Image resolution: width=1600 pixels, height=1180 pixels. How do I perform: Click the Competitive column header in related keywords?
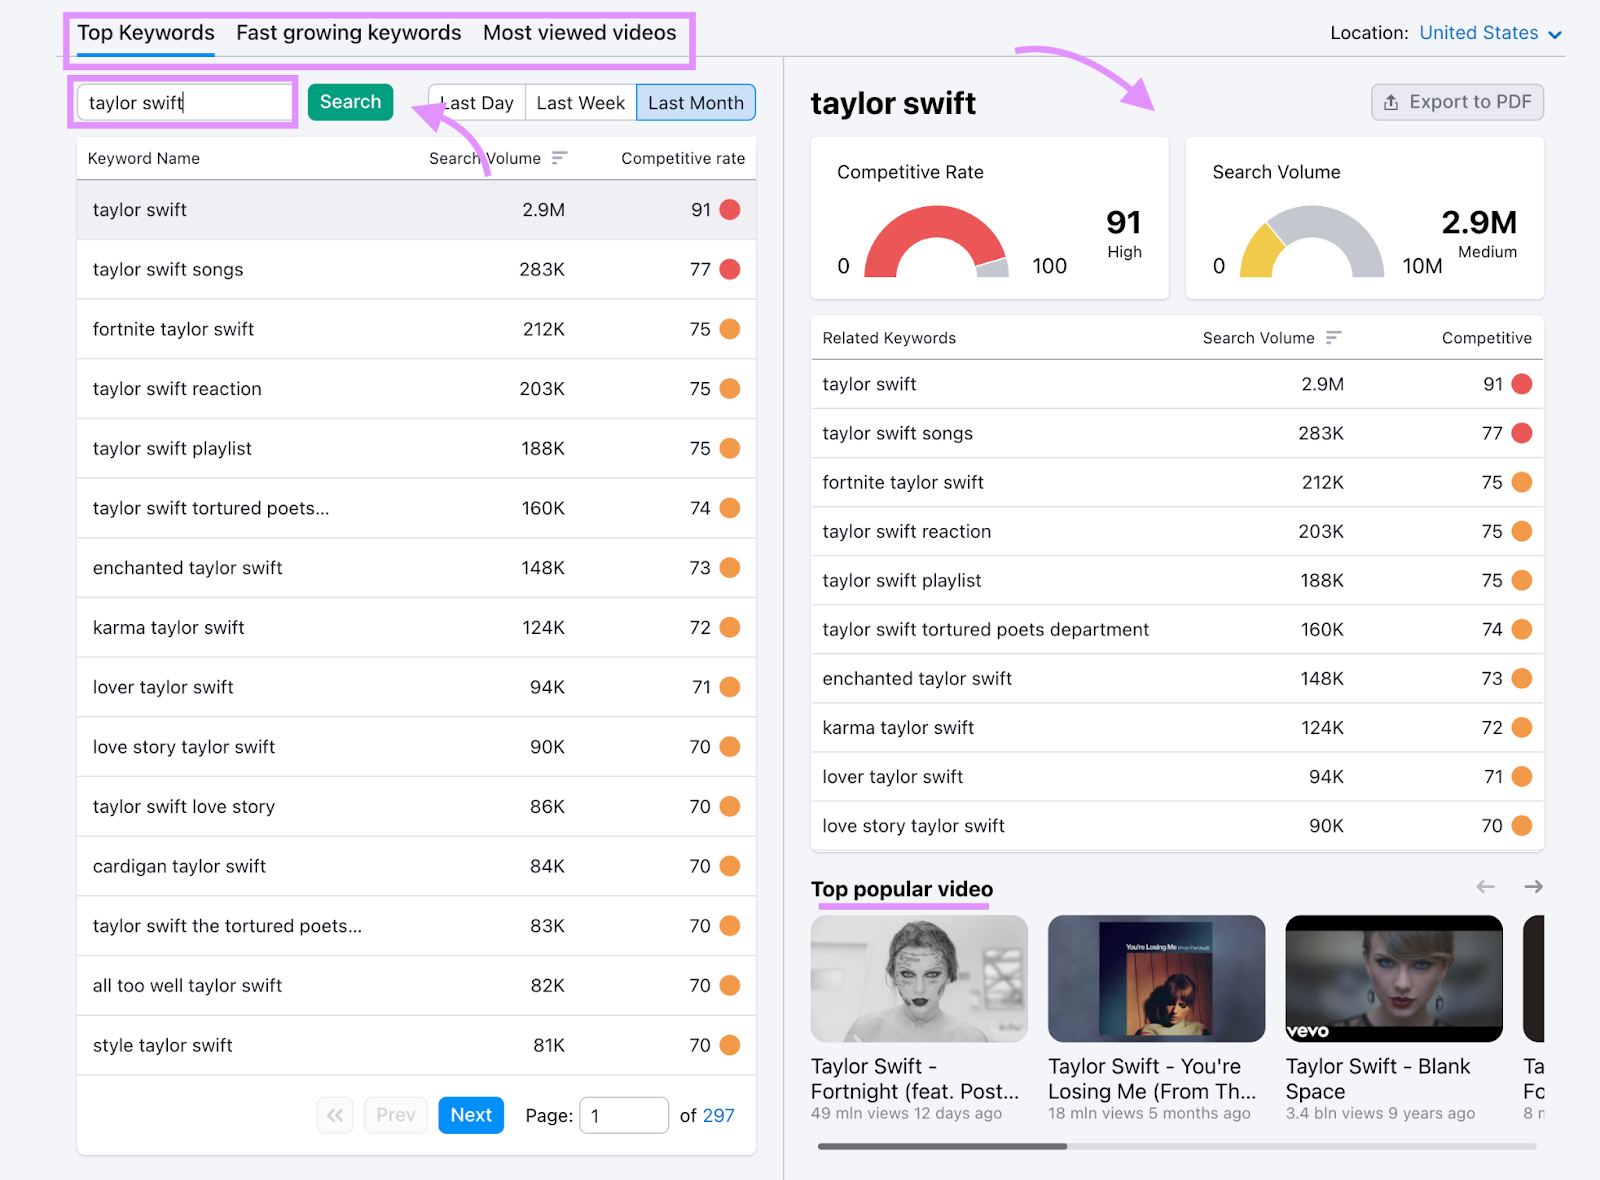click(x=1486, y=338)
